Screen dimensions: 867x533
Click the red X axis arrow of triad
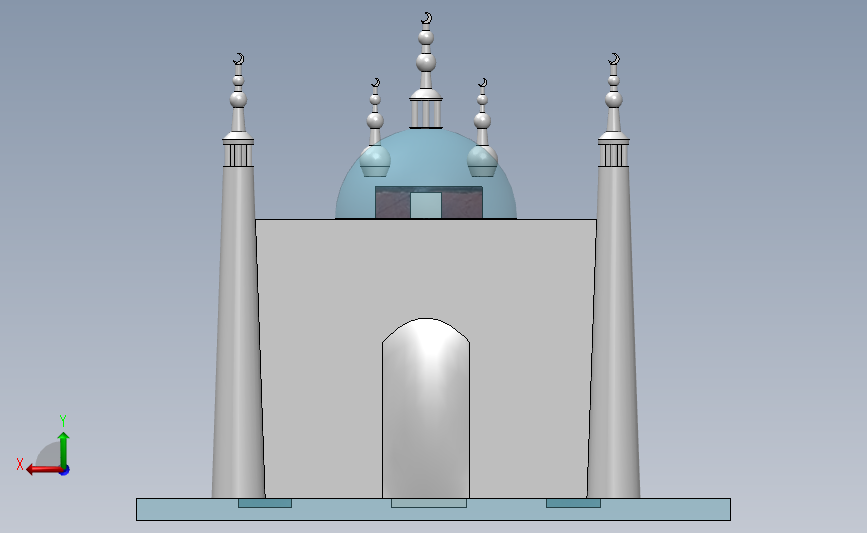coord(44,469)
